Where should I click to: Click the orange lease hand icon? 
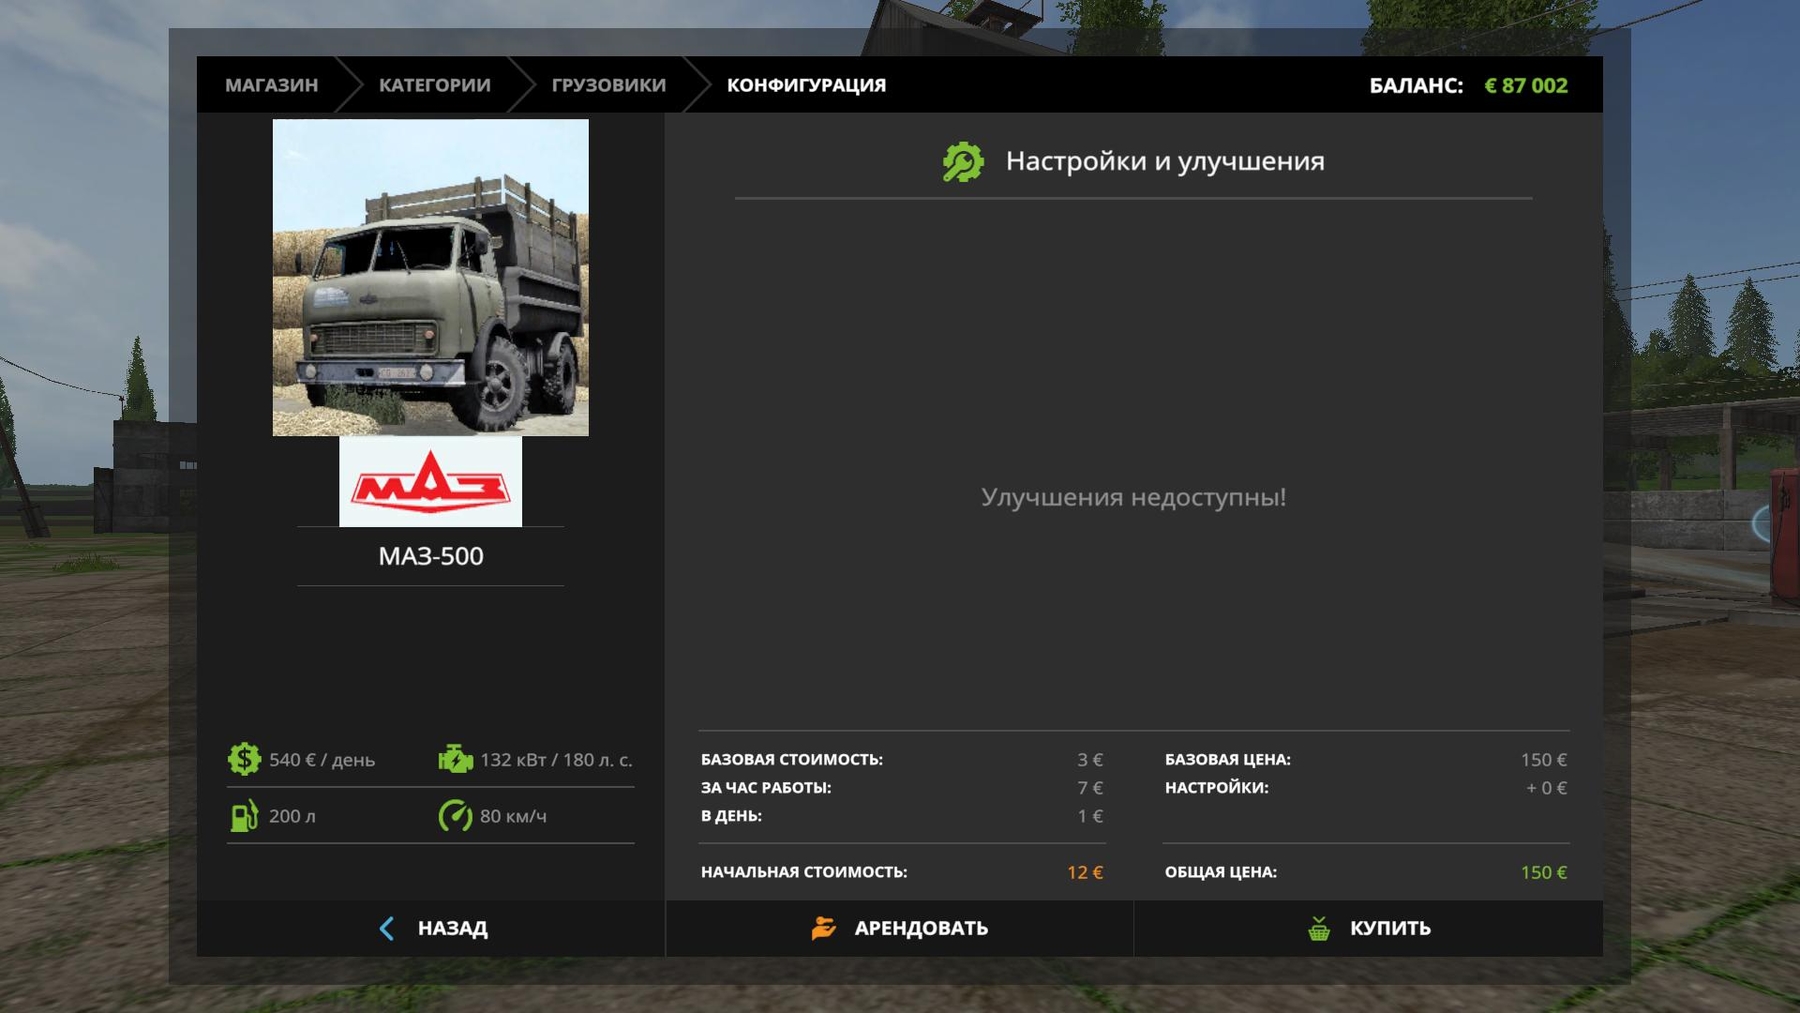(x=823, y=928)
